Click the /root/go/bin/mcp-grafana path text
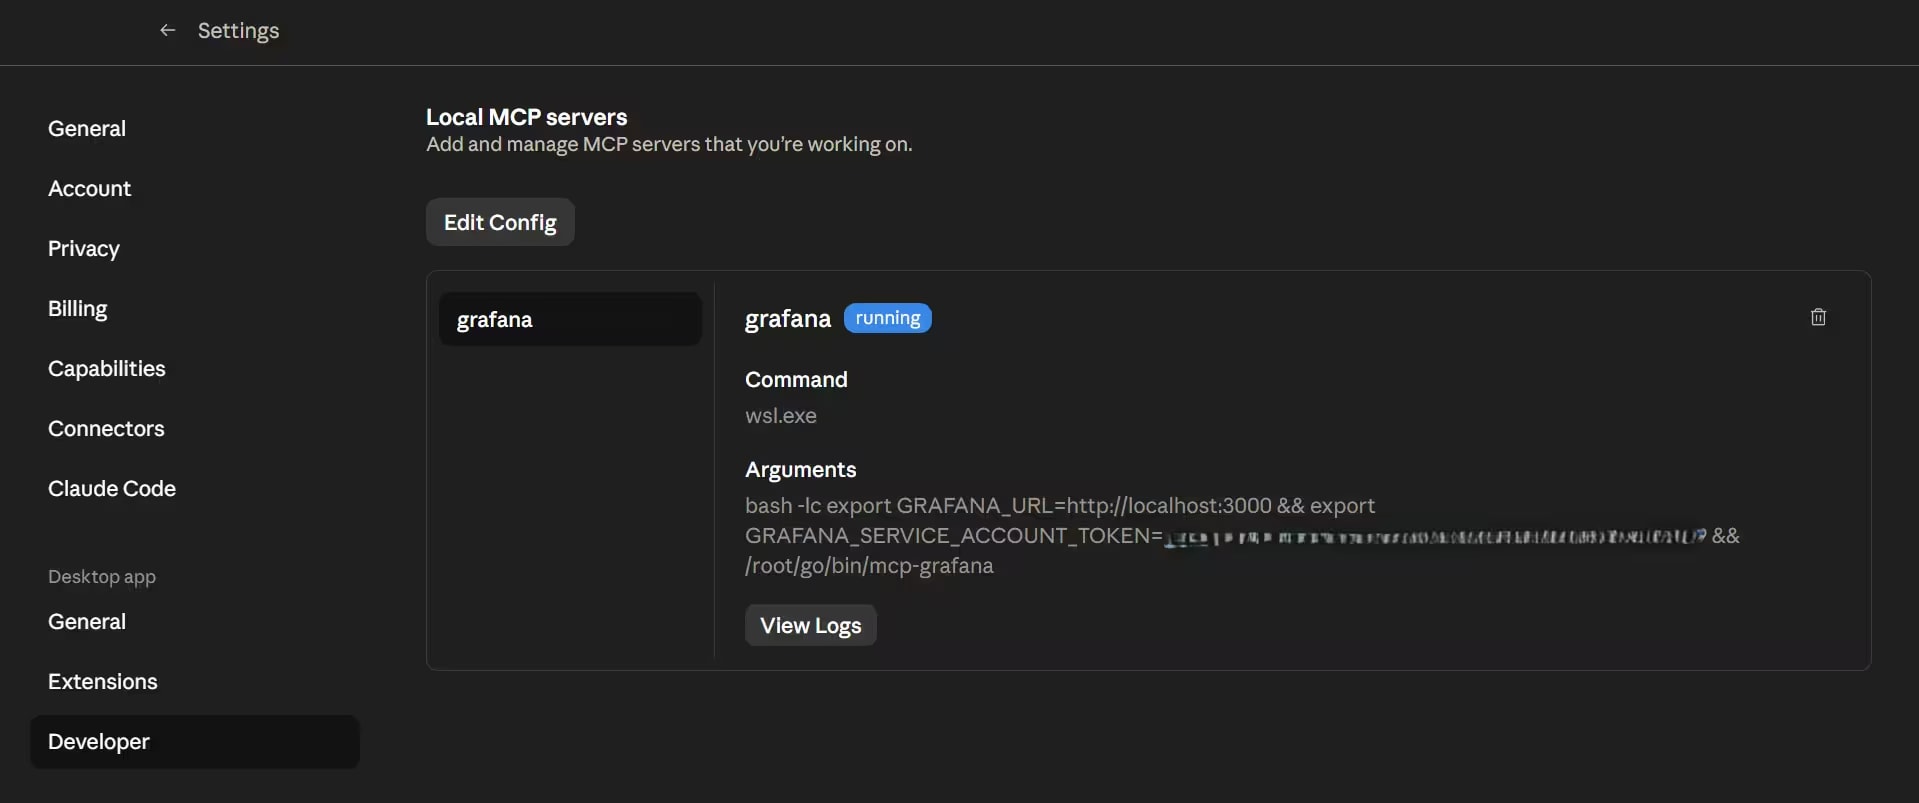Viewport: 1919px width, 803px height. pyautogui.click(x=869, y=566)
